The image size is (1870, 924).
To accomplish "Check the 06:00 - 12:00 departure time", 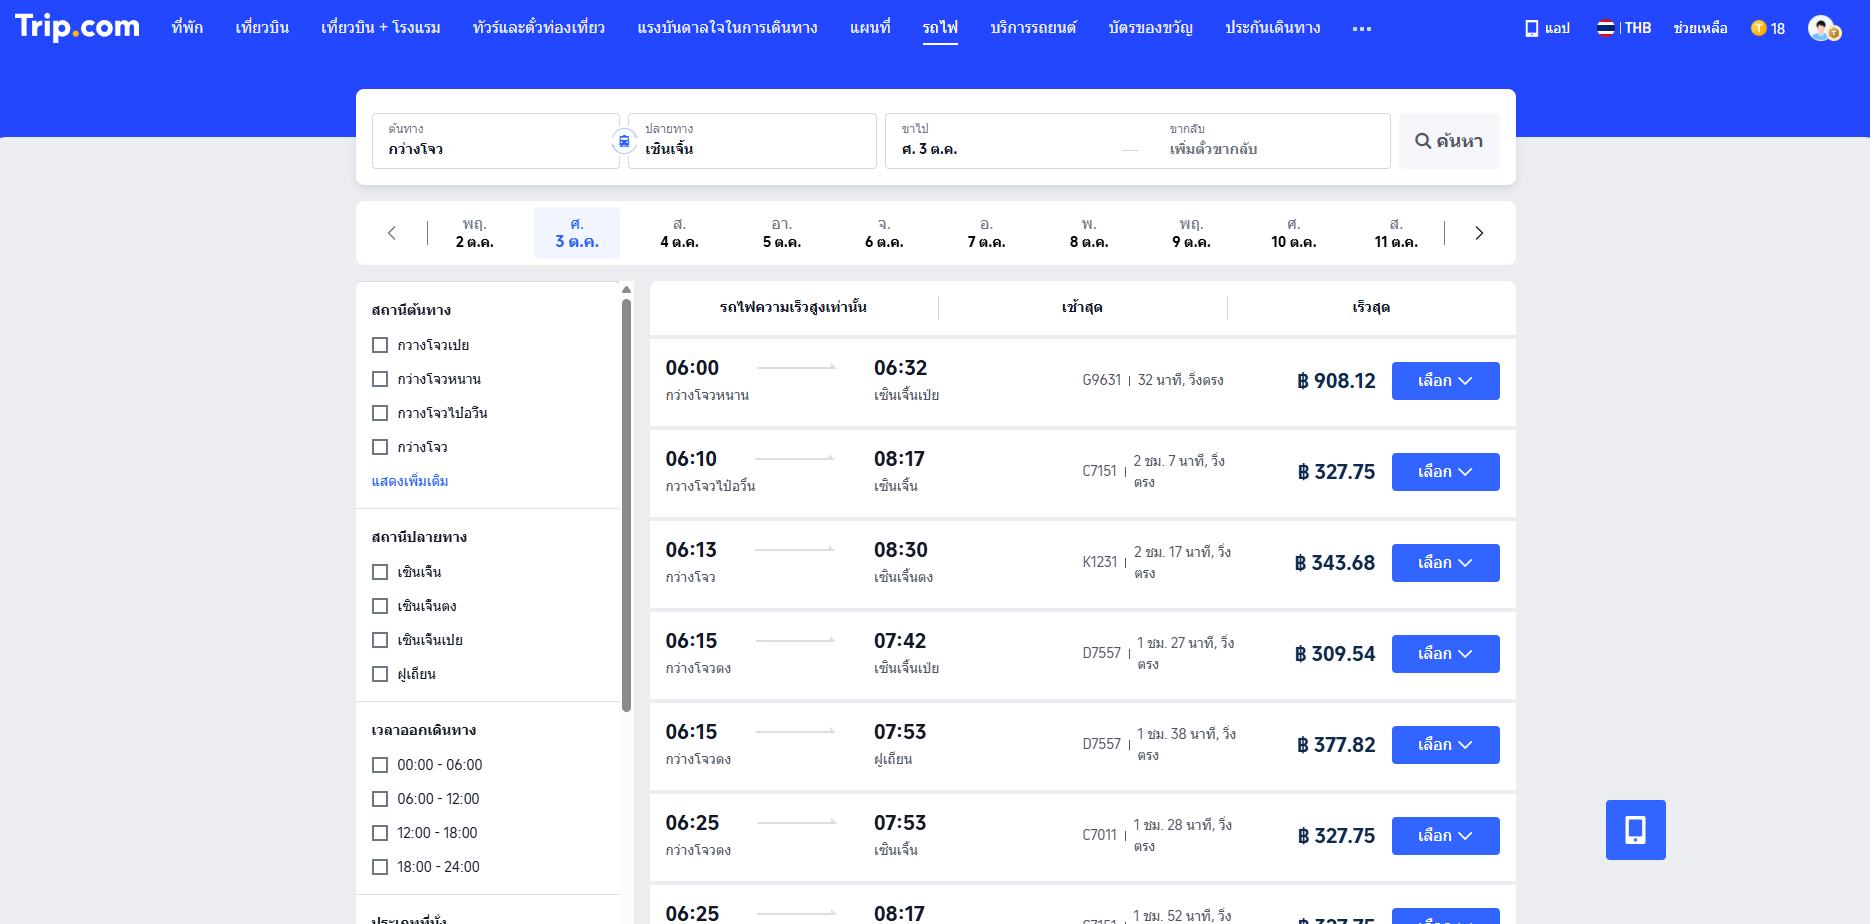I will [380, 799].
